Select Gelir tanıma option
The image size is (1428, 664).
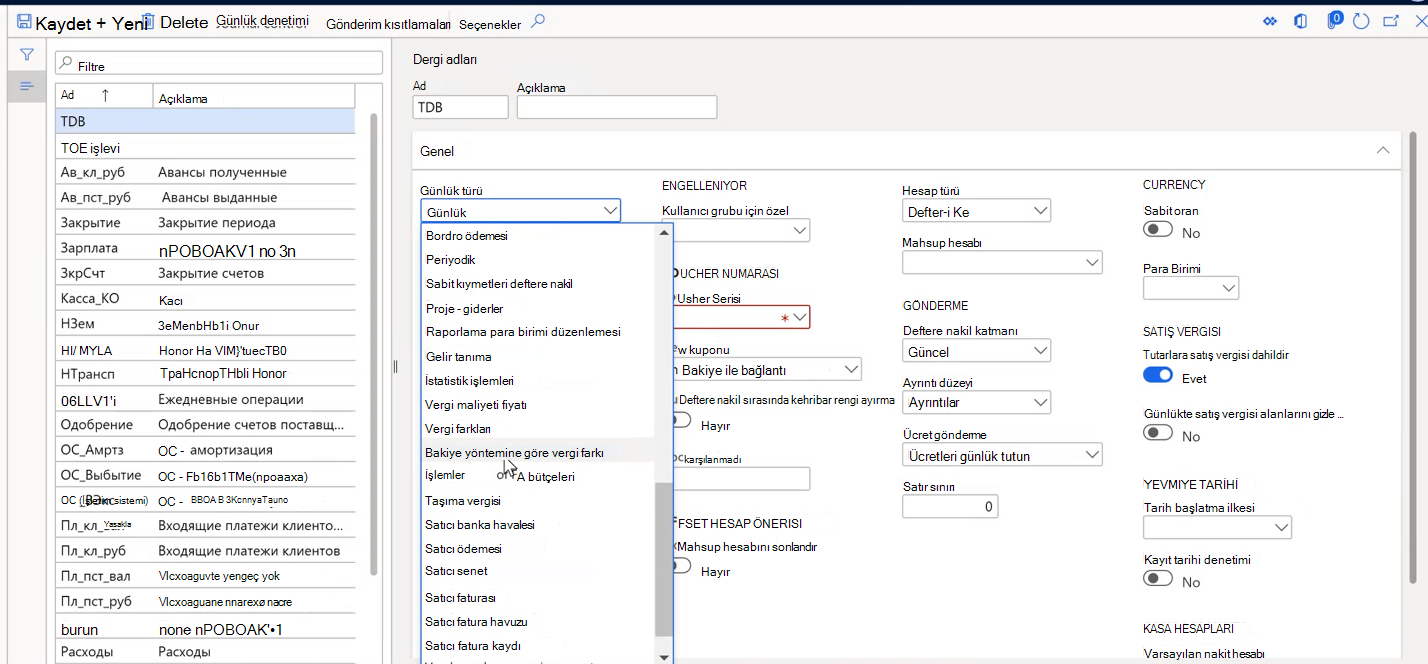tap(538, 356)
